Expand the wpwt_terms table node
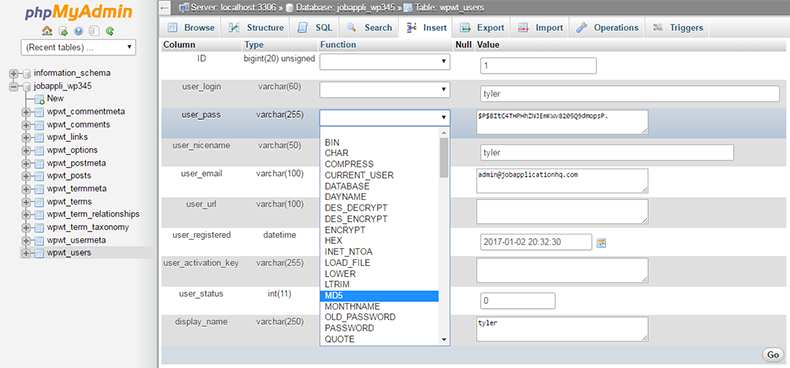The image size is (790, 368). click(x=26, y=202)
